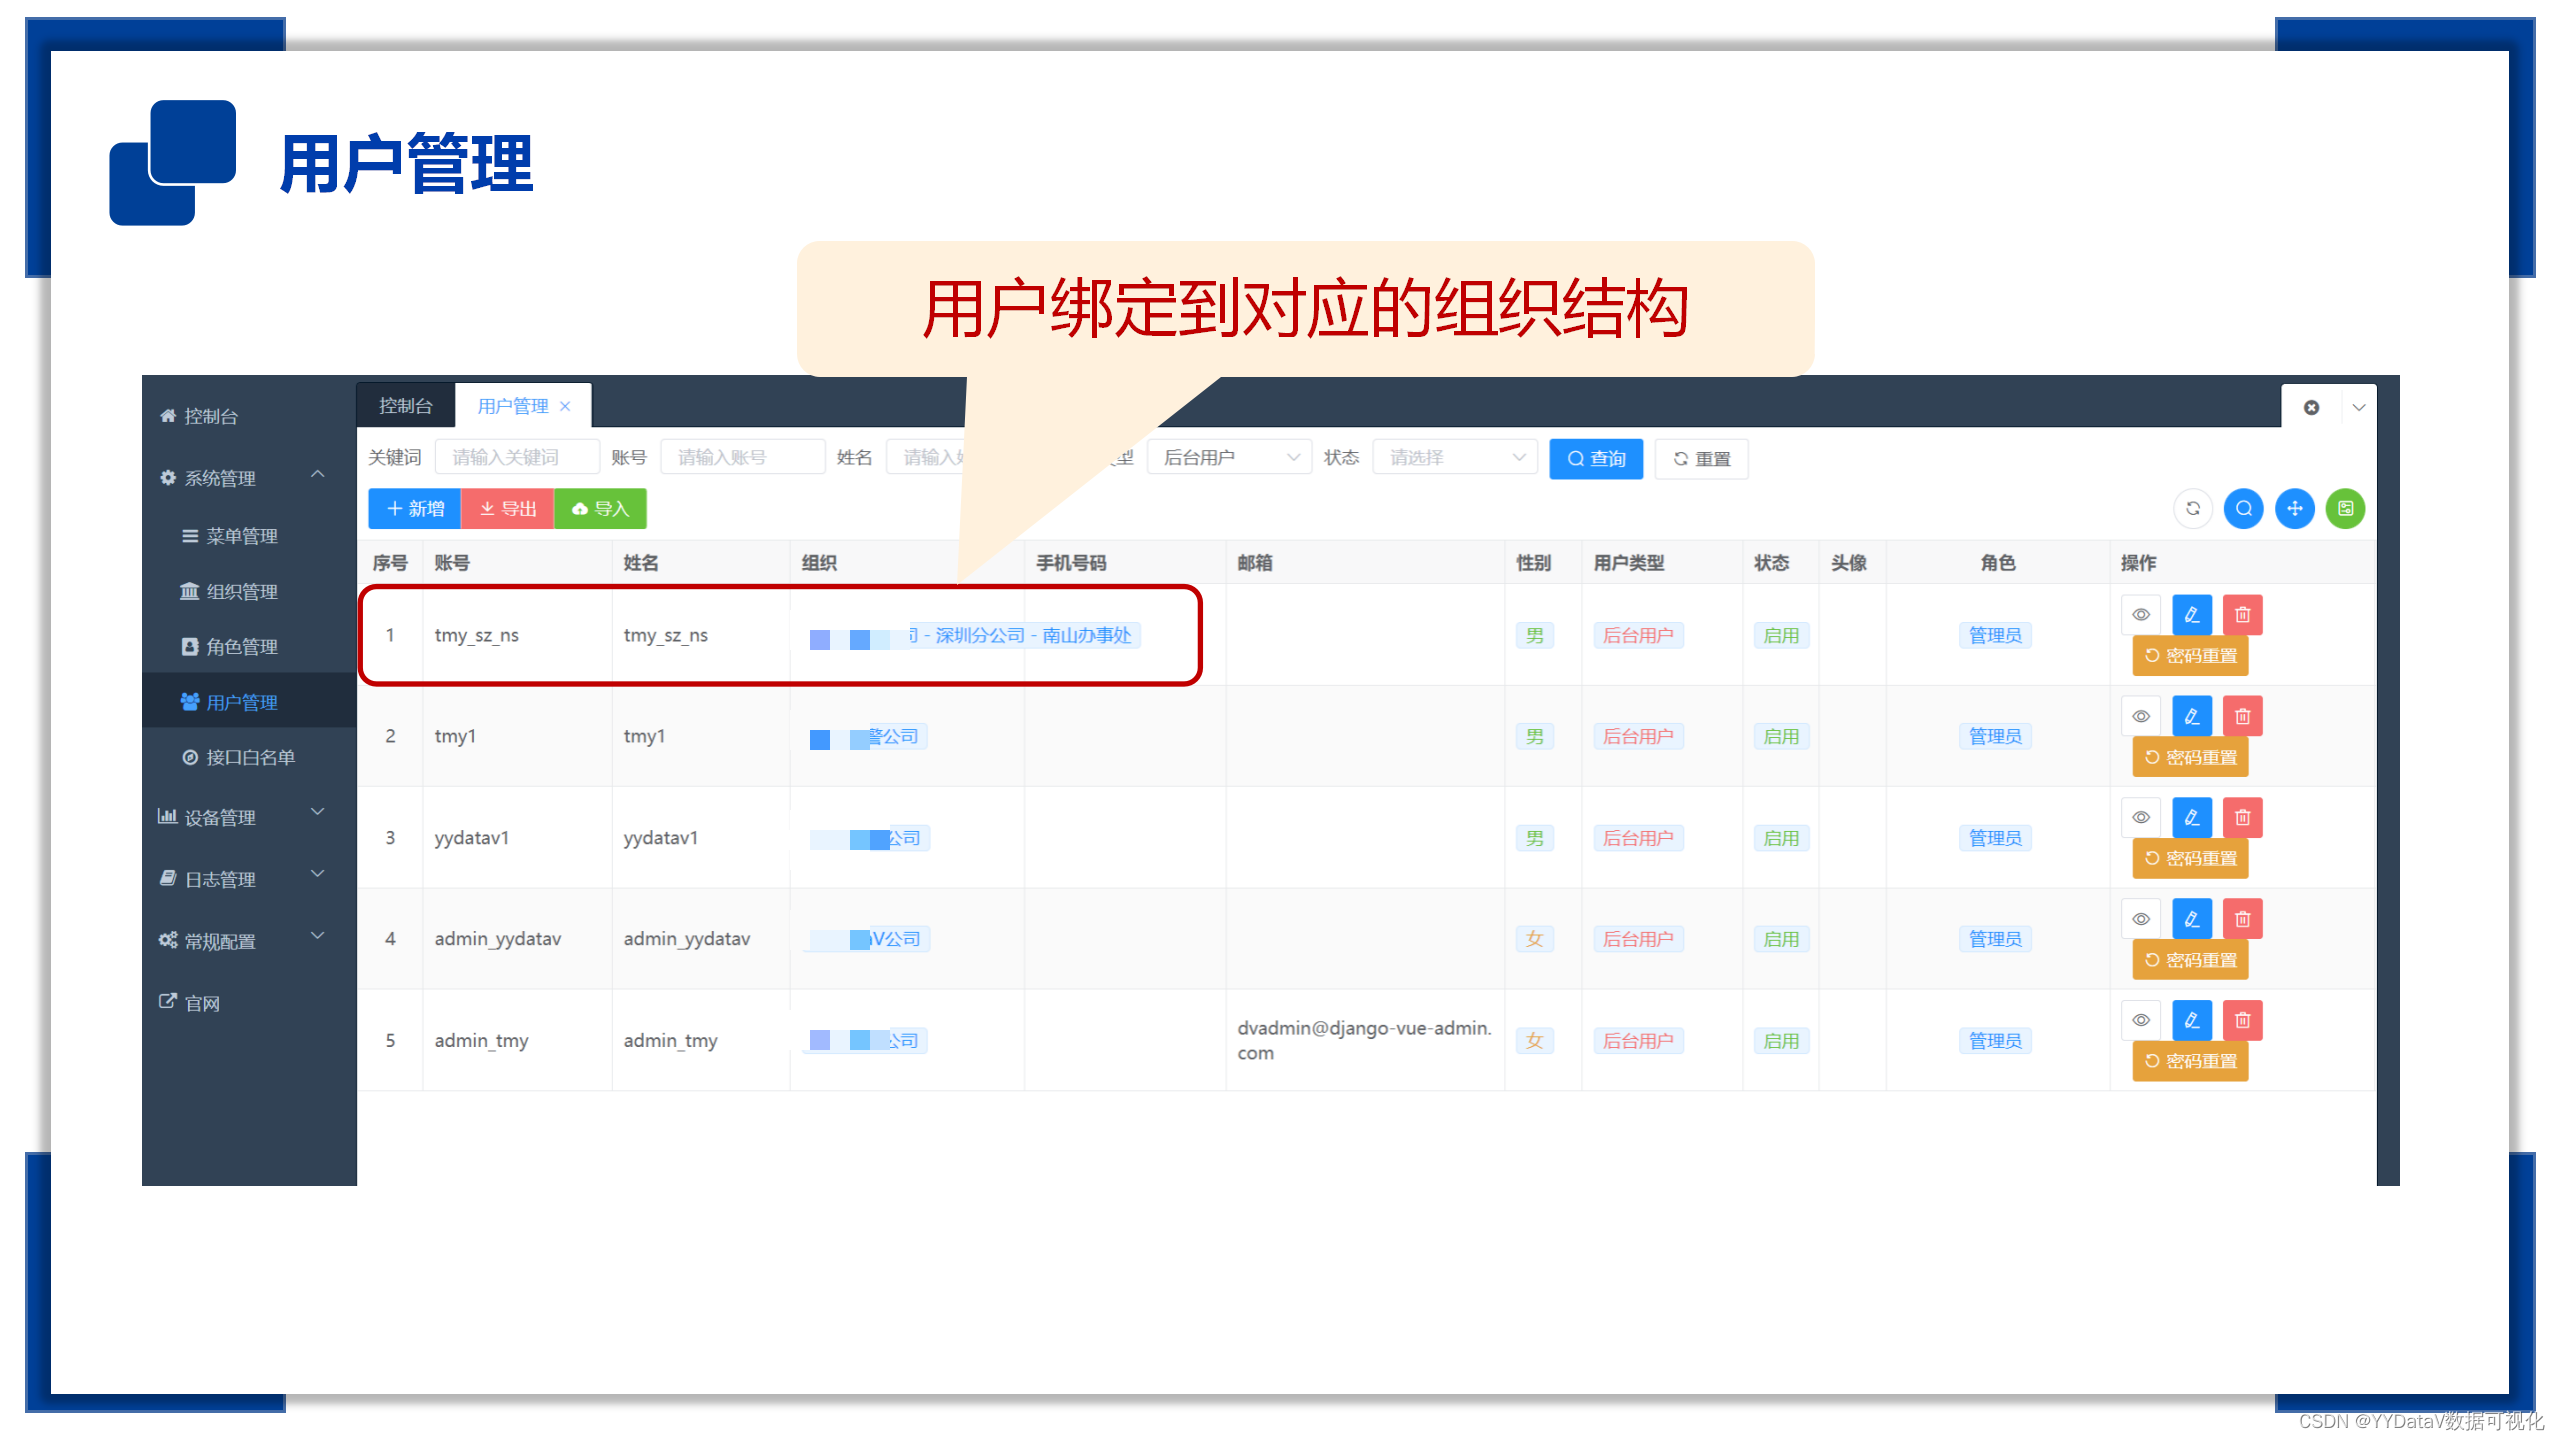Click the green export image icon
Image resolution: width=2560 pixels, height=1440 pixels.
click(x=2345, y=508)
